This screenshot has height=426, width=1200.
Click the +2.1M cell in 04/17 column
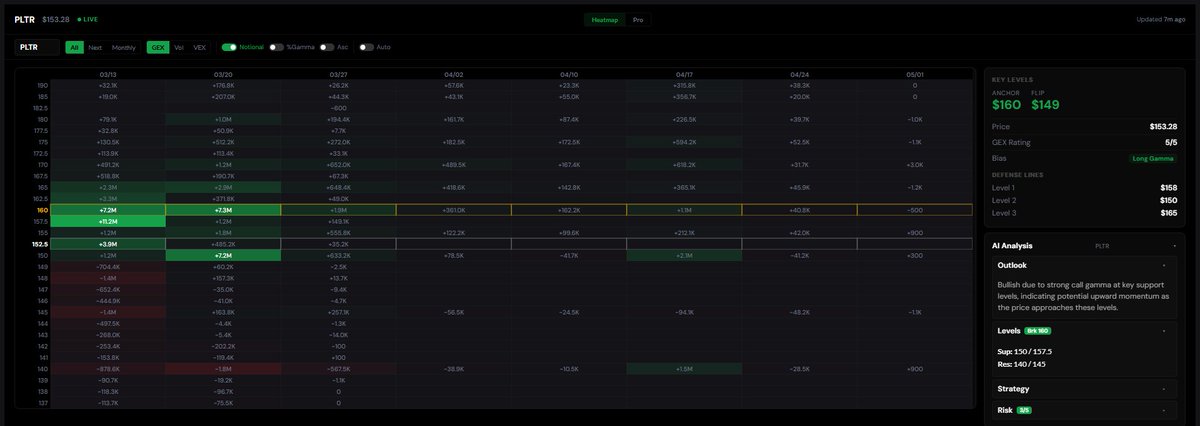click(x=684, y=255)
